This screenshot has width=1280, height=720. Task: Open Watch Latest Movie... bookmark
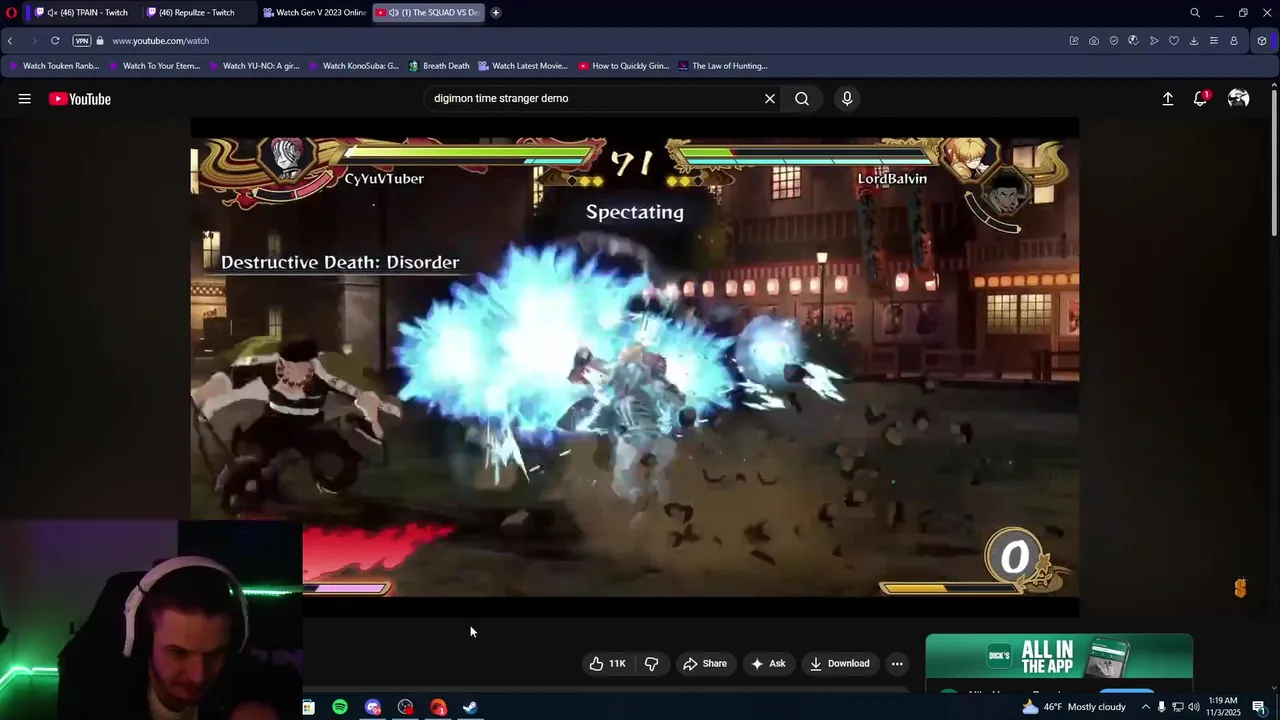[x=523, y=66]
